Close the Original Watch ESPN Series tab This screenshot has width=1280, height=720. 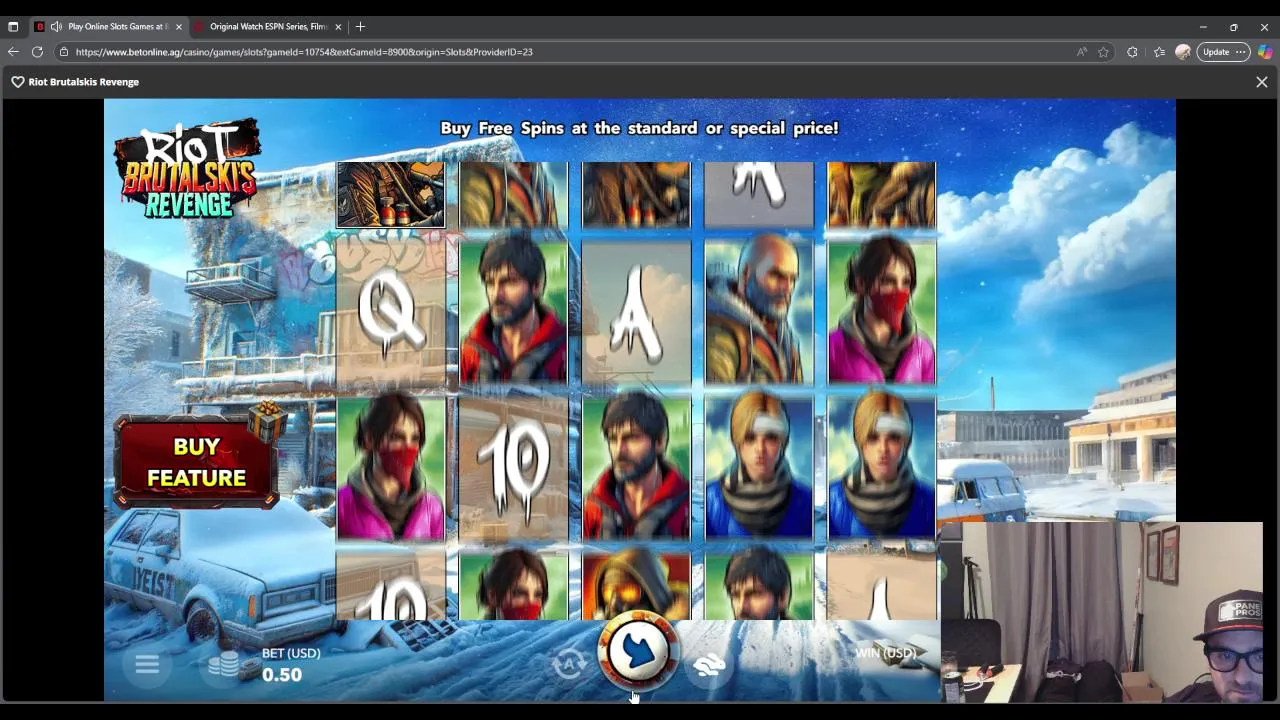click(338, 27)
